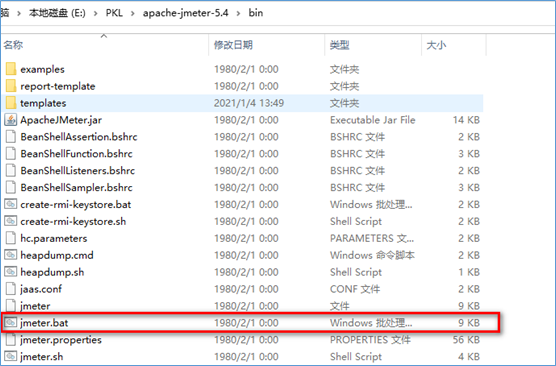Go to apache-jmeter-5.4 in breadcrumb

click(185, 13)
